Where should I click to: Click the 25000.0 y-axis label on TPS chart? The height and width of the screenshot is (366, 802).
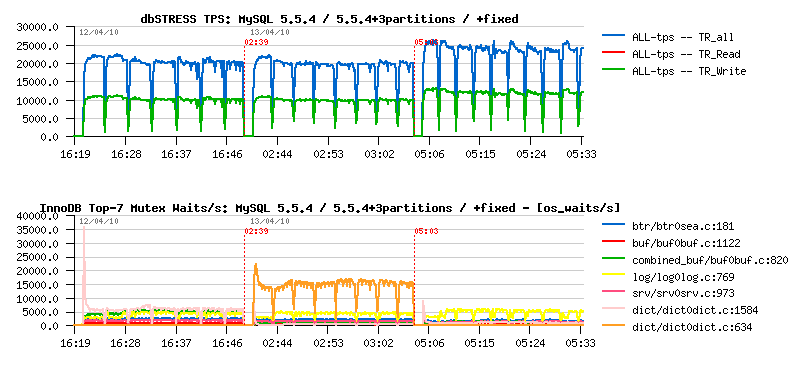[x=37, y=45]
